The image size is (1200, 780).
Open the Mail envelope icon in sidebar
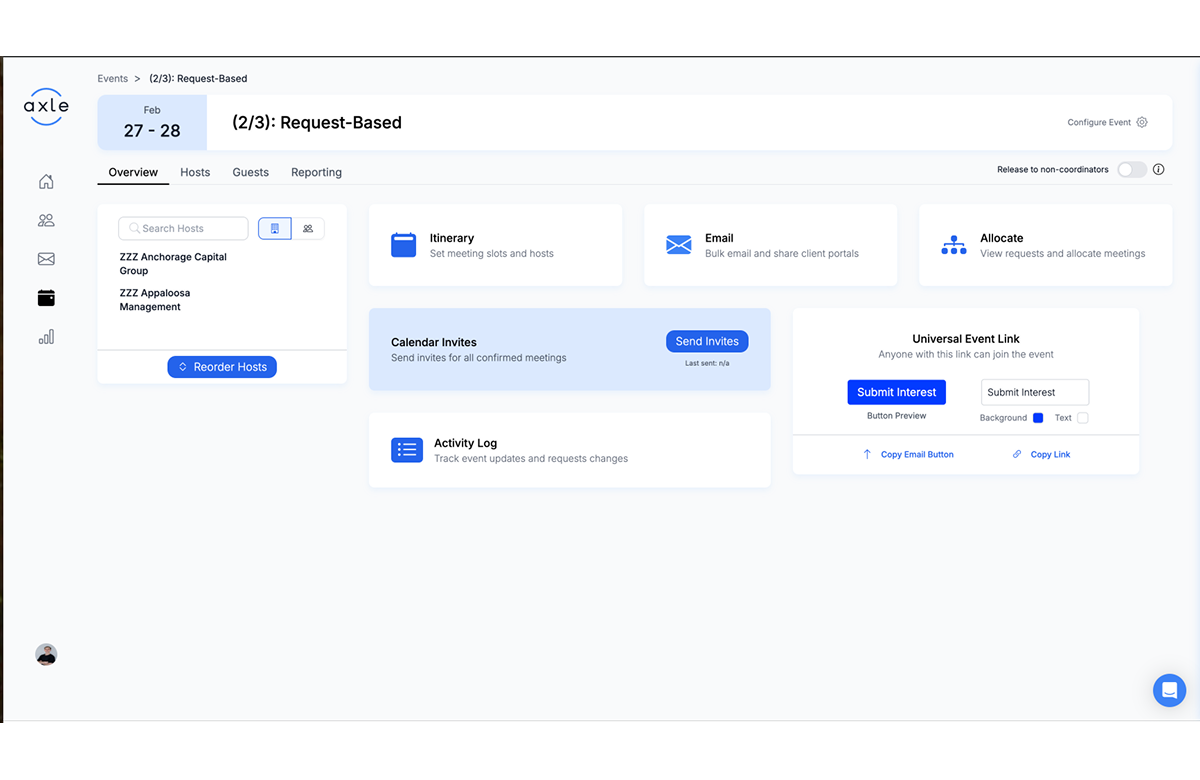[x=46, y=259]
